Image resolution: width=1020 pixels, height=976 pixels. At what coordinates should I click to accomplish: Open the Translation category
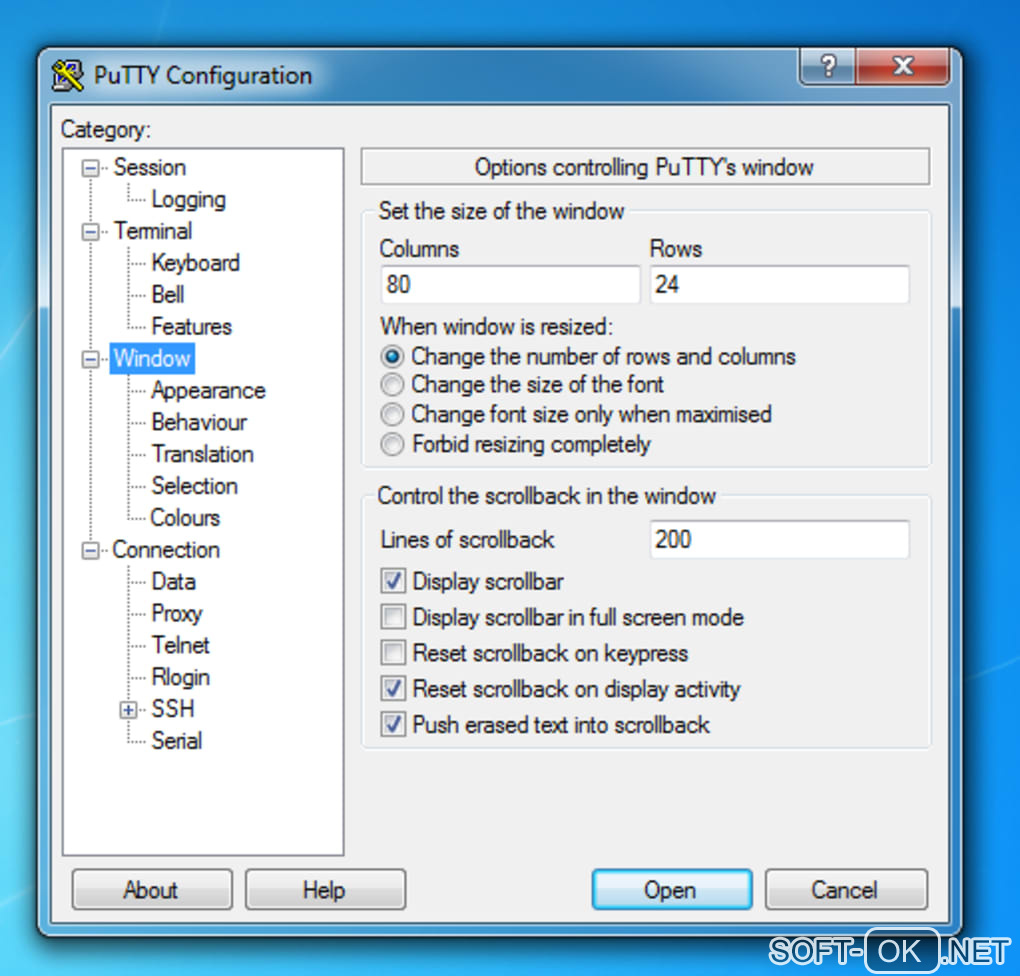[x=202, y=454]
